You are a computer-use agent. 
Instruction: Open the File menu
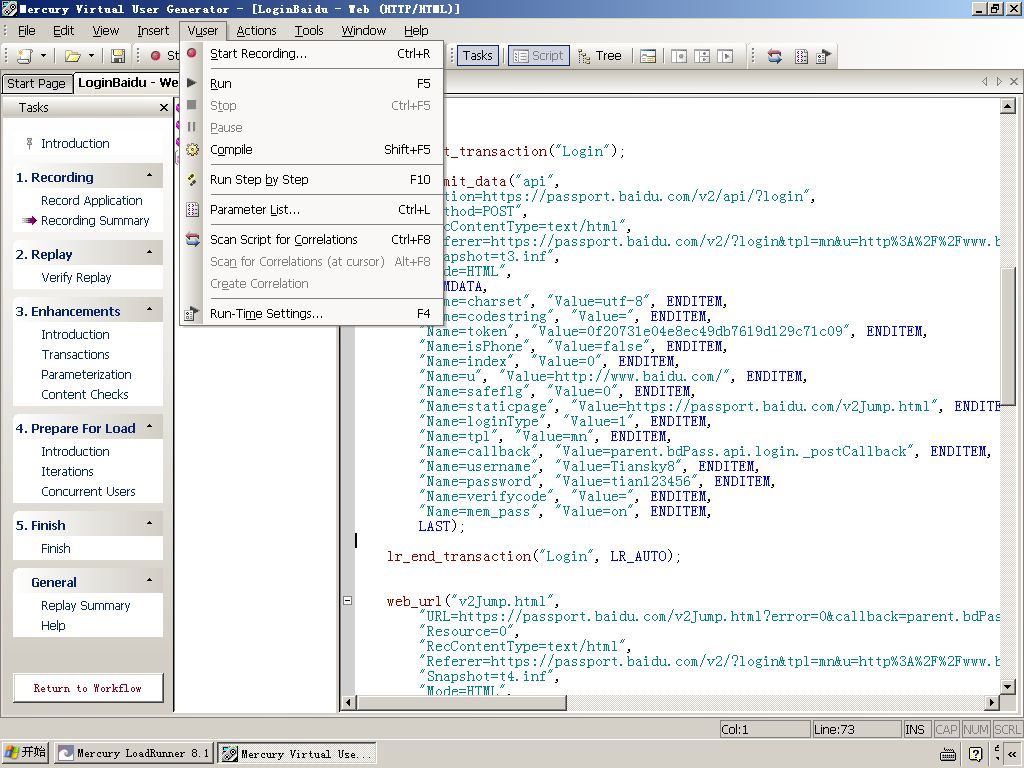[x=27, y=31]
